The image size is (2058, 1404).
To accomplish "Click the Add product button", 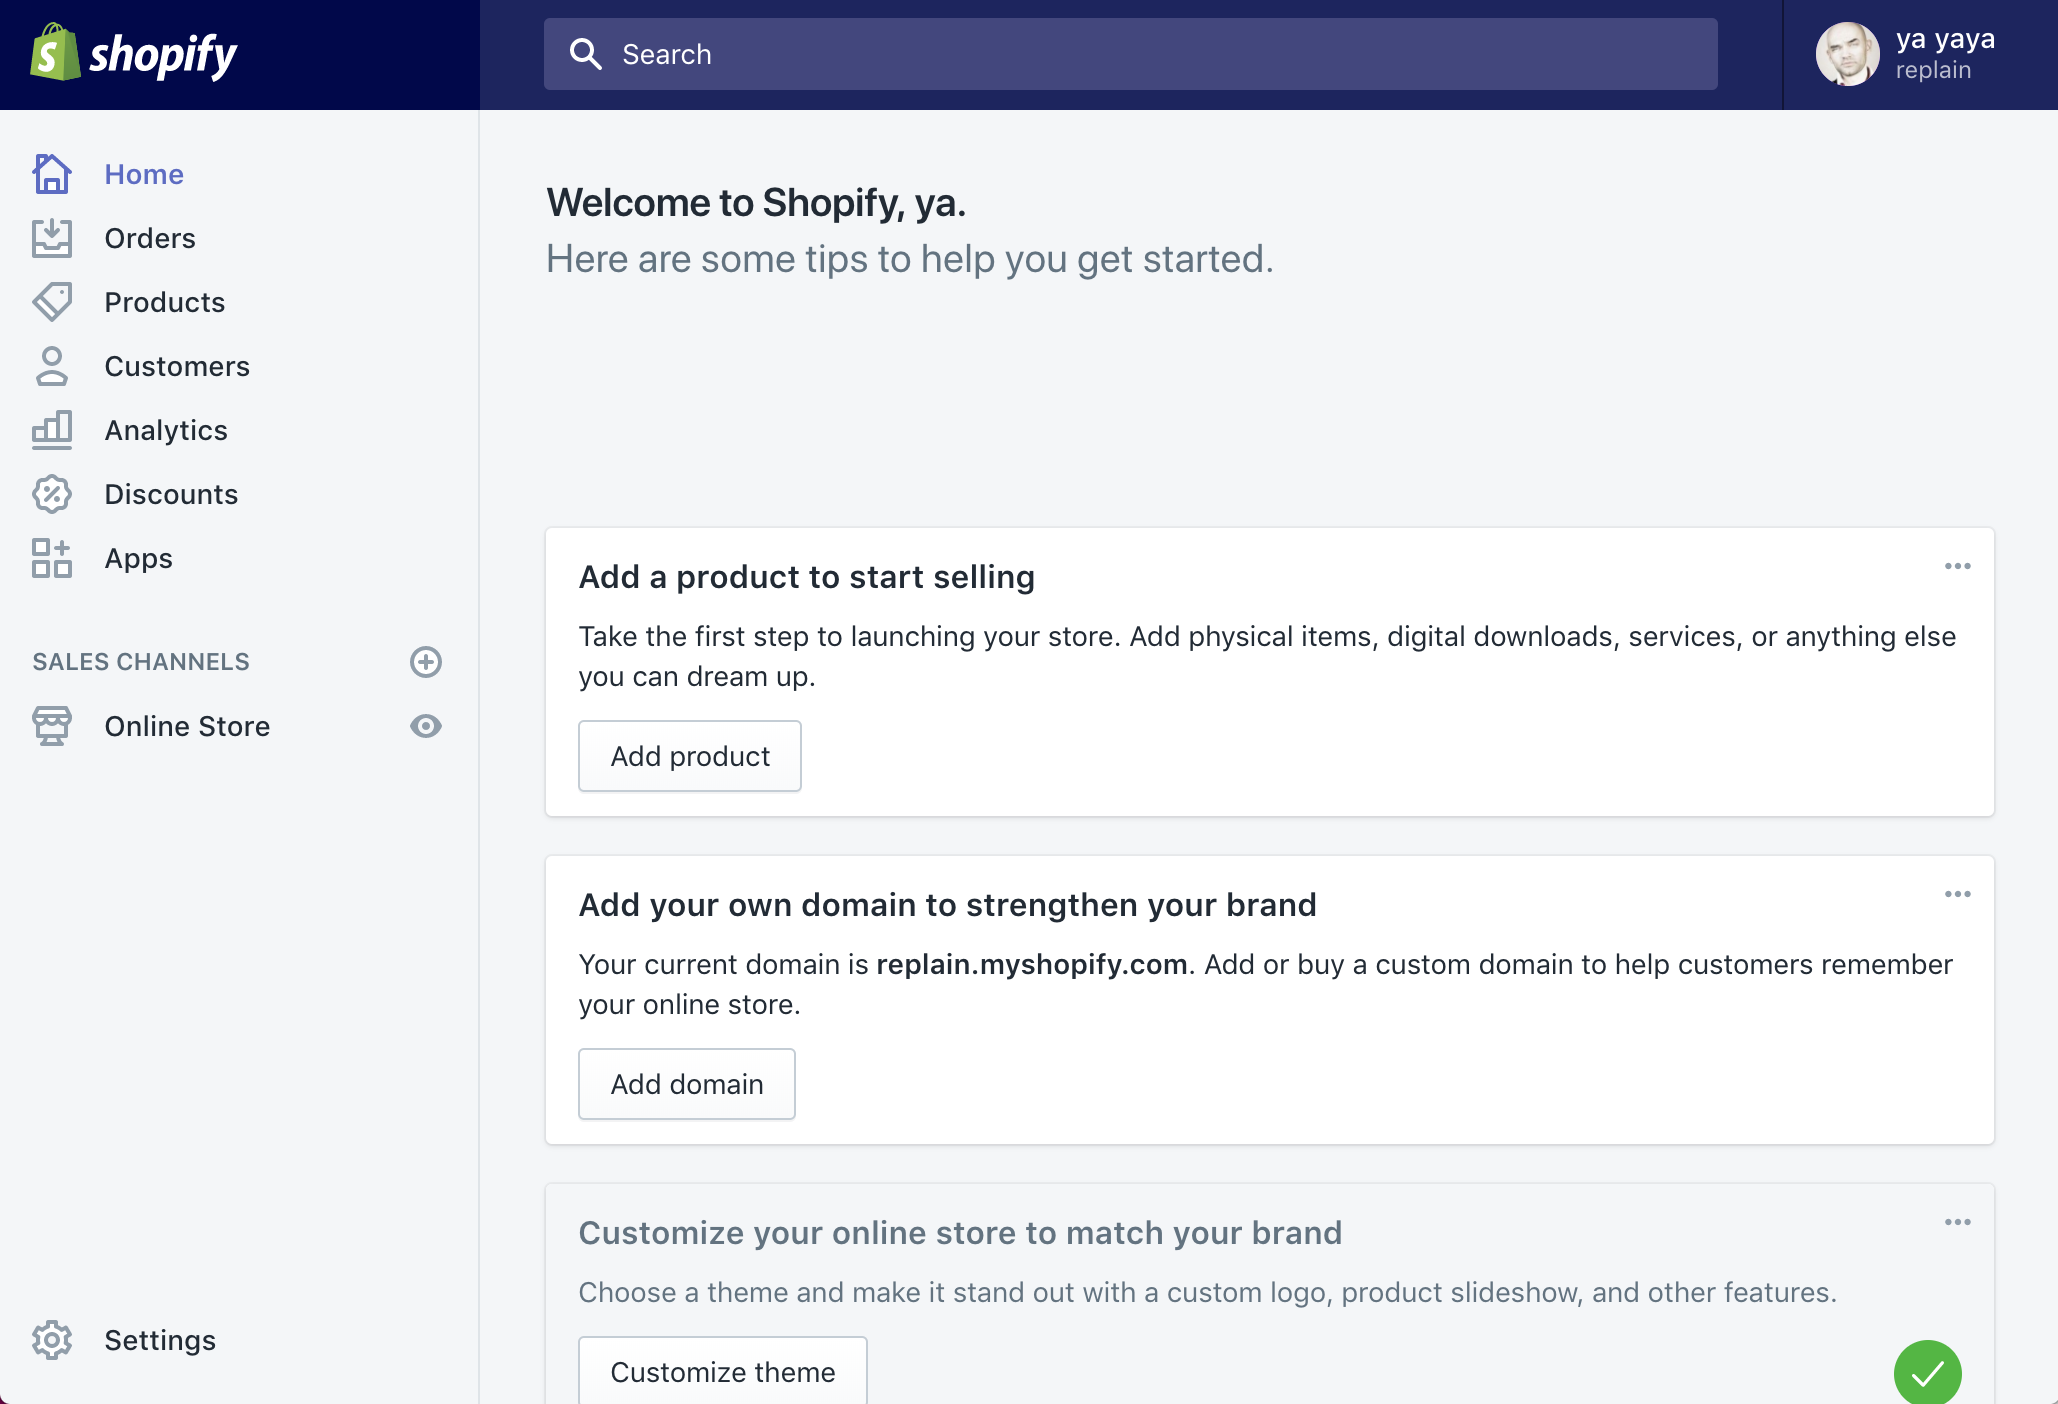I will click(690, 756).
